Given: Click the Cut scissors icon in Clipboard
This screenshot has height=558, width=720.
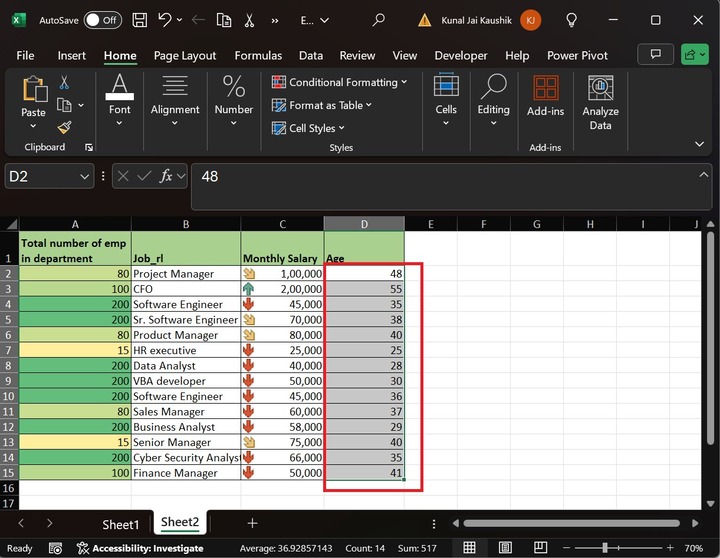Looking at the screenshot, I should (64, 83).
